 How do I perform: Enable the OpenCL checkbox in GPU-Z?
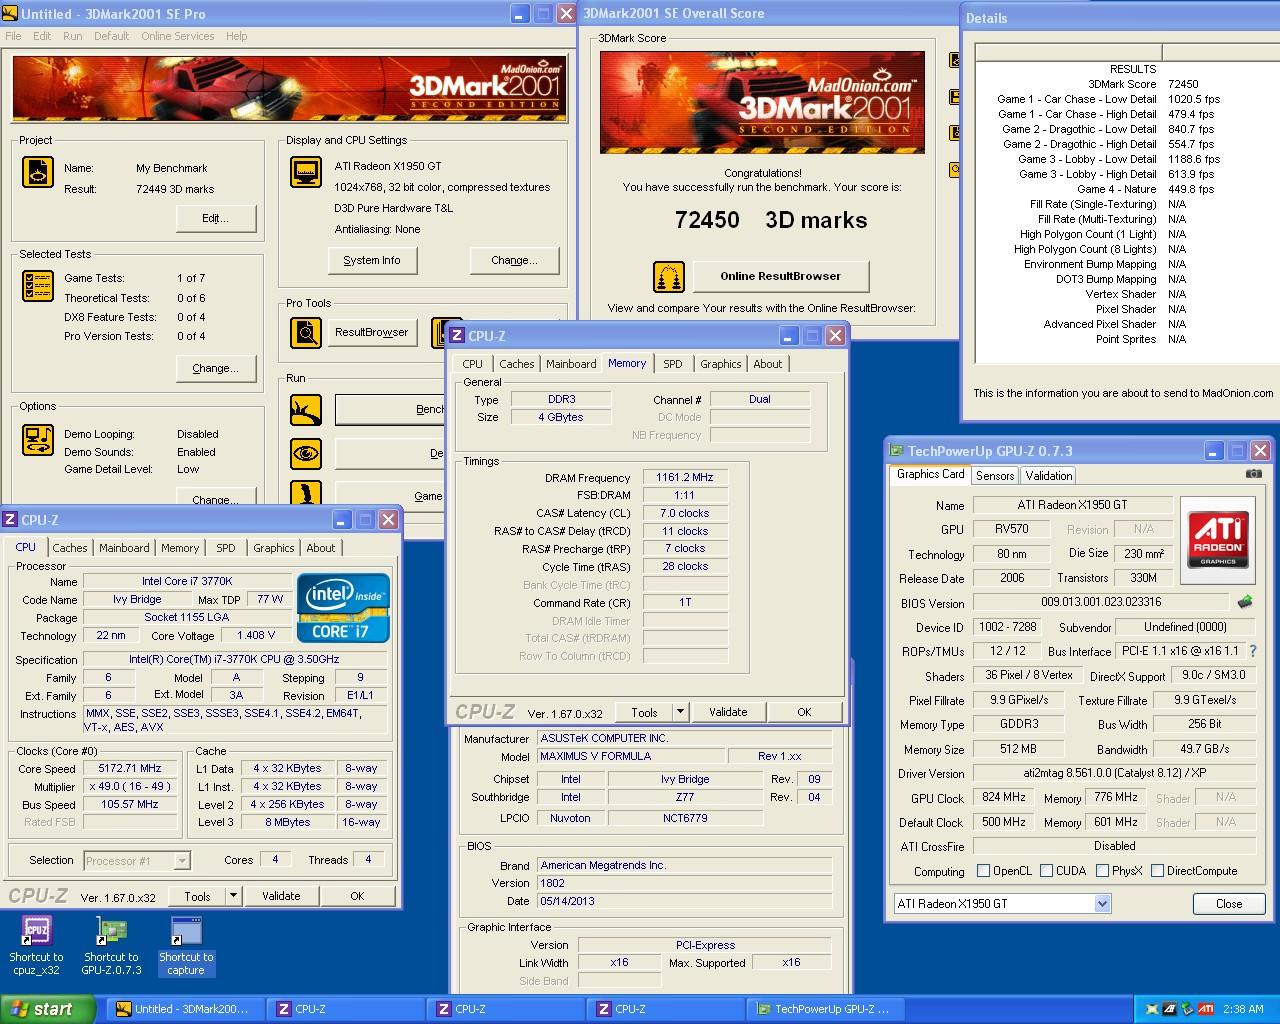click(983, 870)
